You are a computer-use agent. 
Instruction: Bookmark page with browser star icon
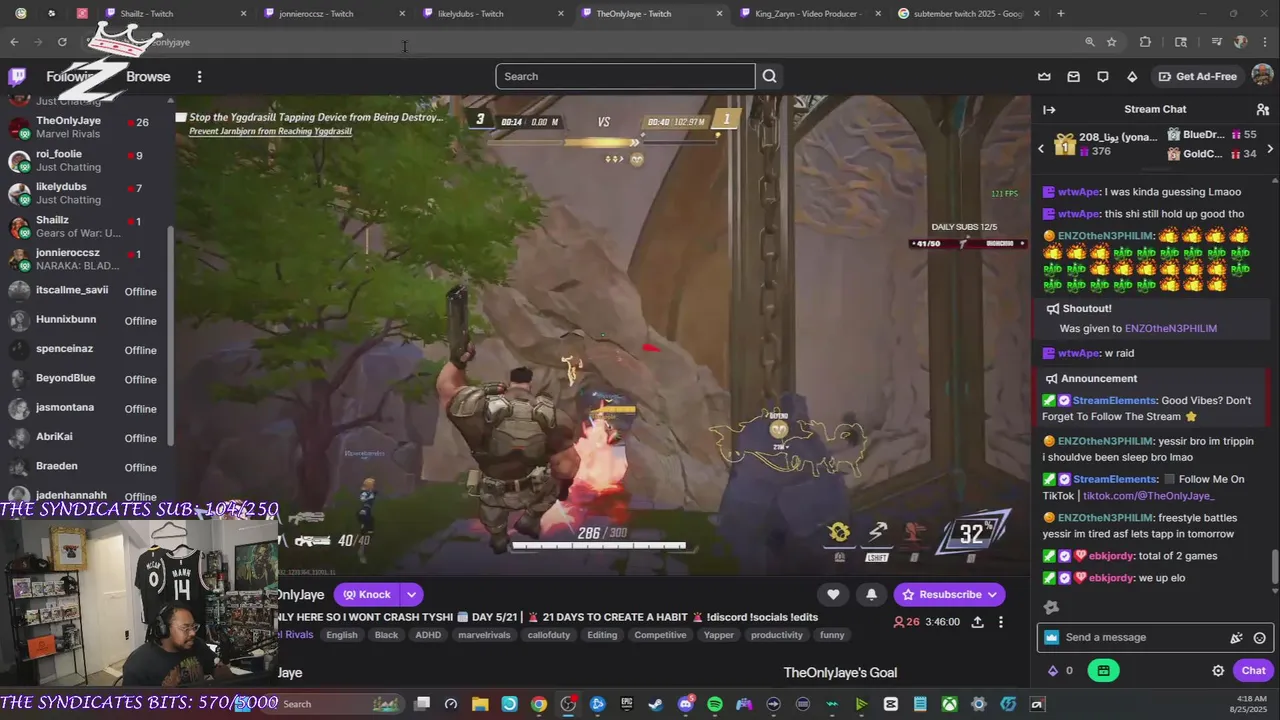pos(1111,42)
